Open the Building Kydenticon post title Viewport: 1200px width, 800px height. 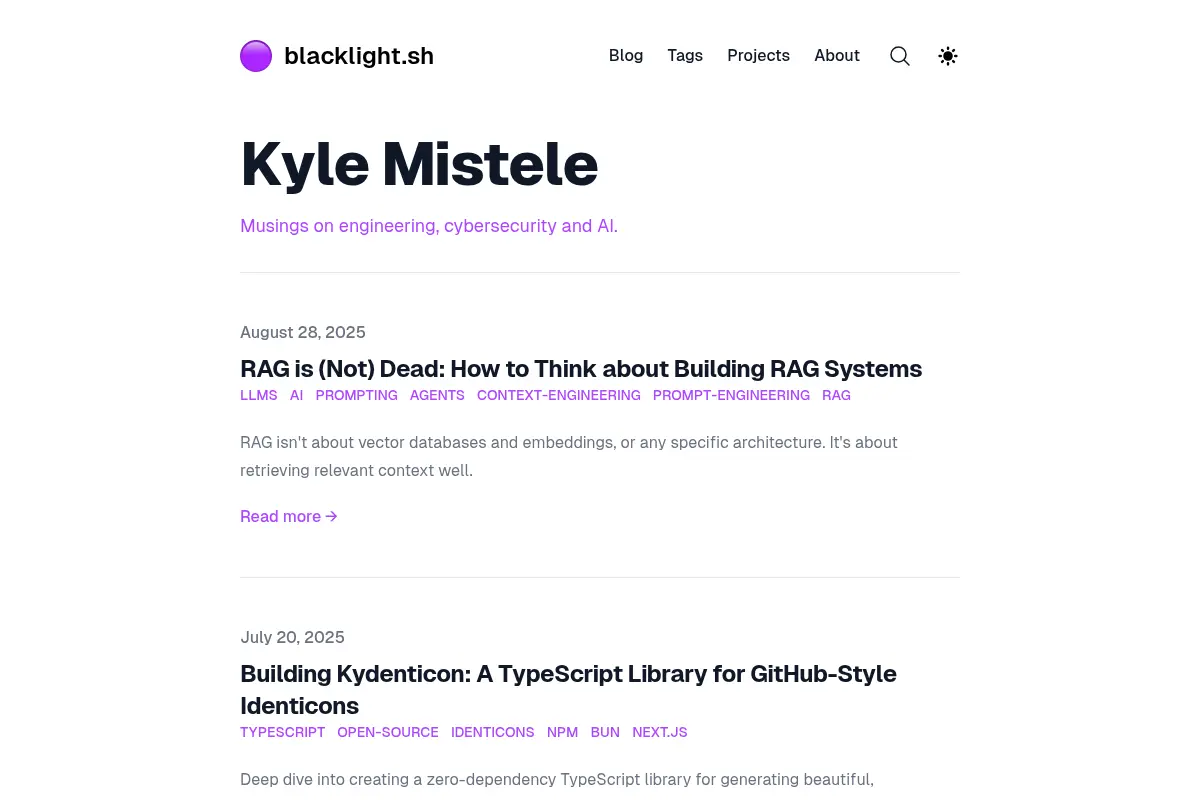point(568,690)
